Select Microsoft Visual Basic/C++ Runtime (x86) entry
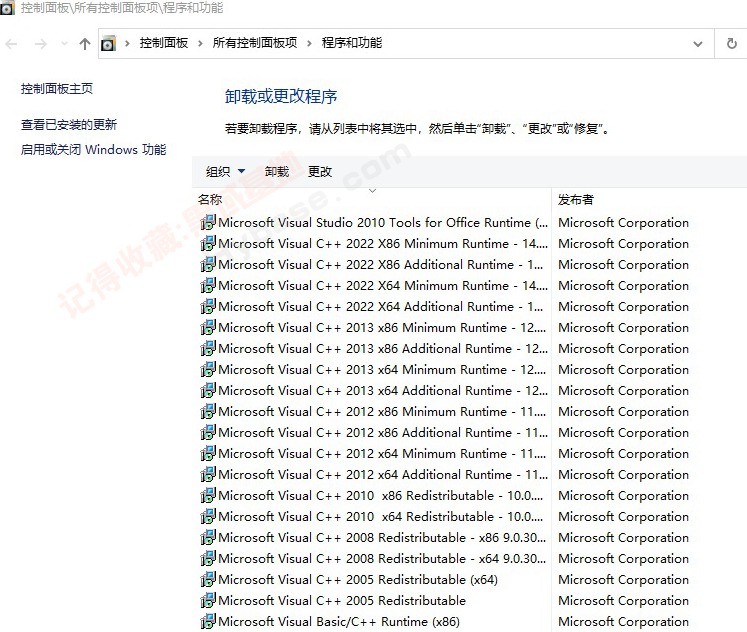This screenshot has height=632, width=747. click(x=339, y=621)
